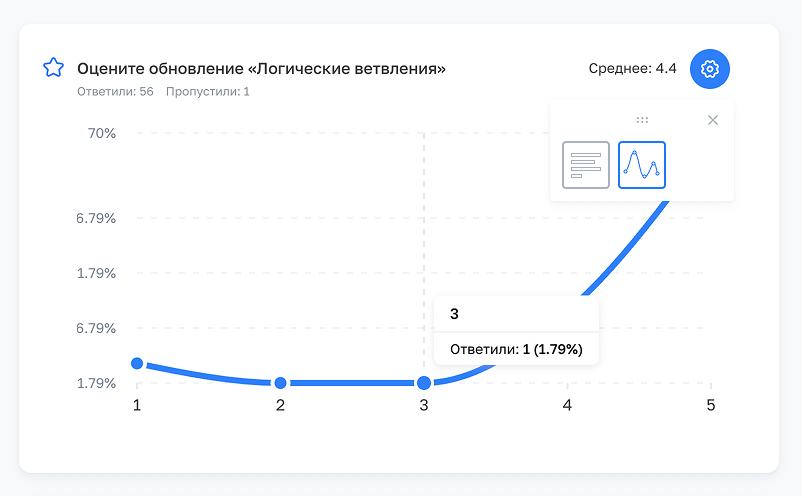Click the data point at rating 2
The image size is (802, 496).
(281, 383)
